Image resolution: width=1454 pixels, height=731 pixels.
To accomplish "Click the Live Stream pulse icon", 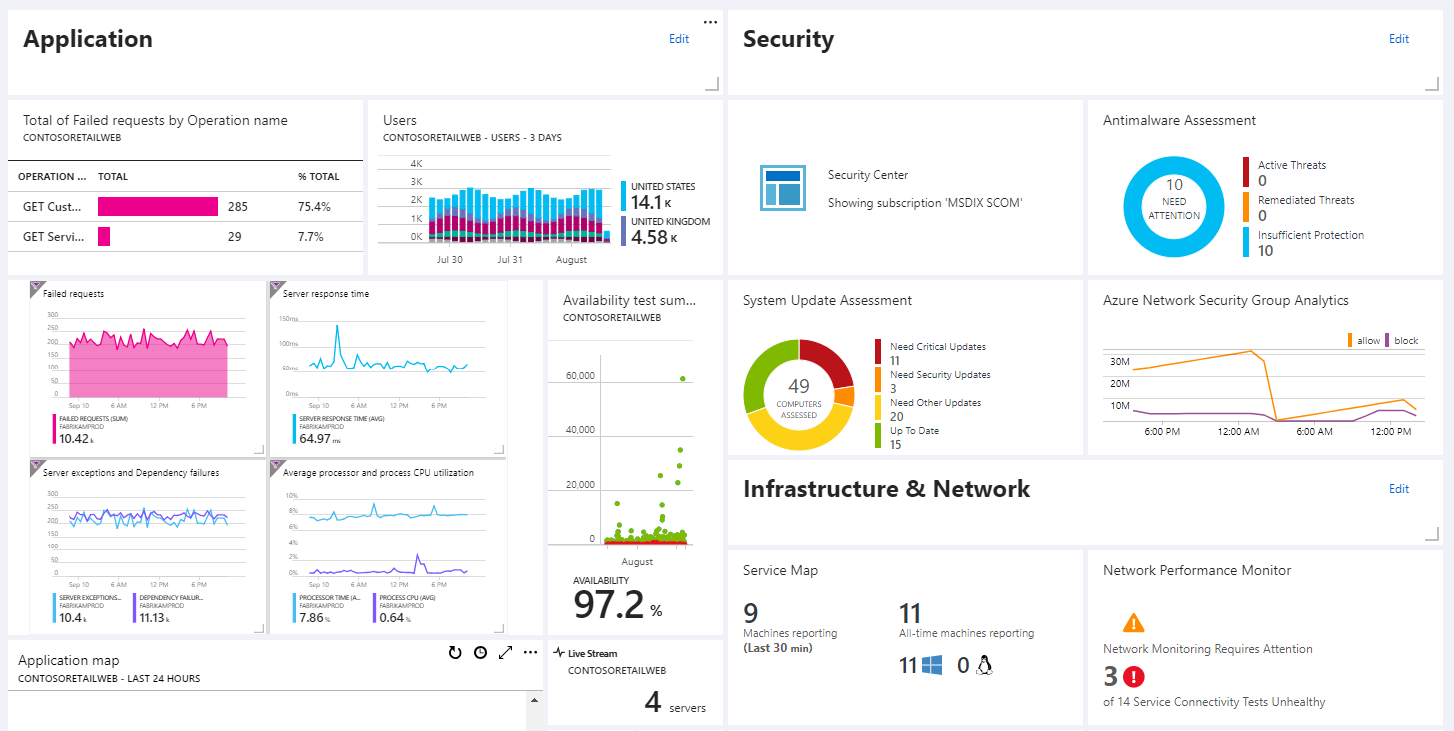I will 559,652.
